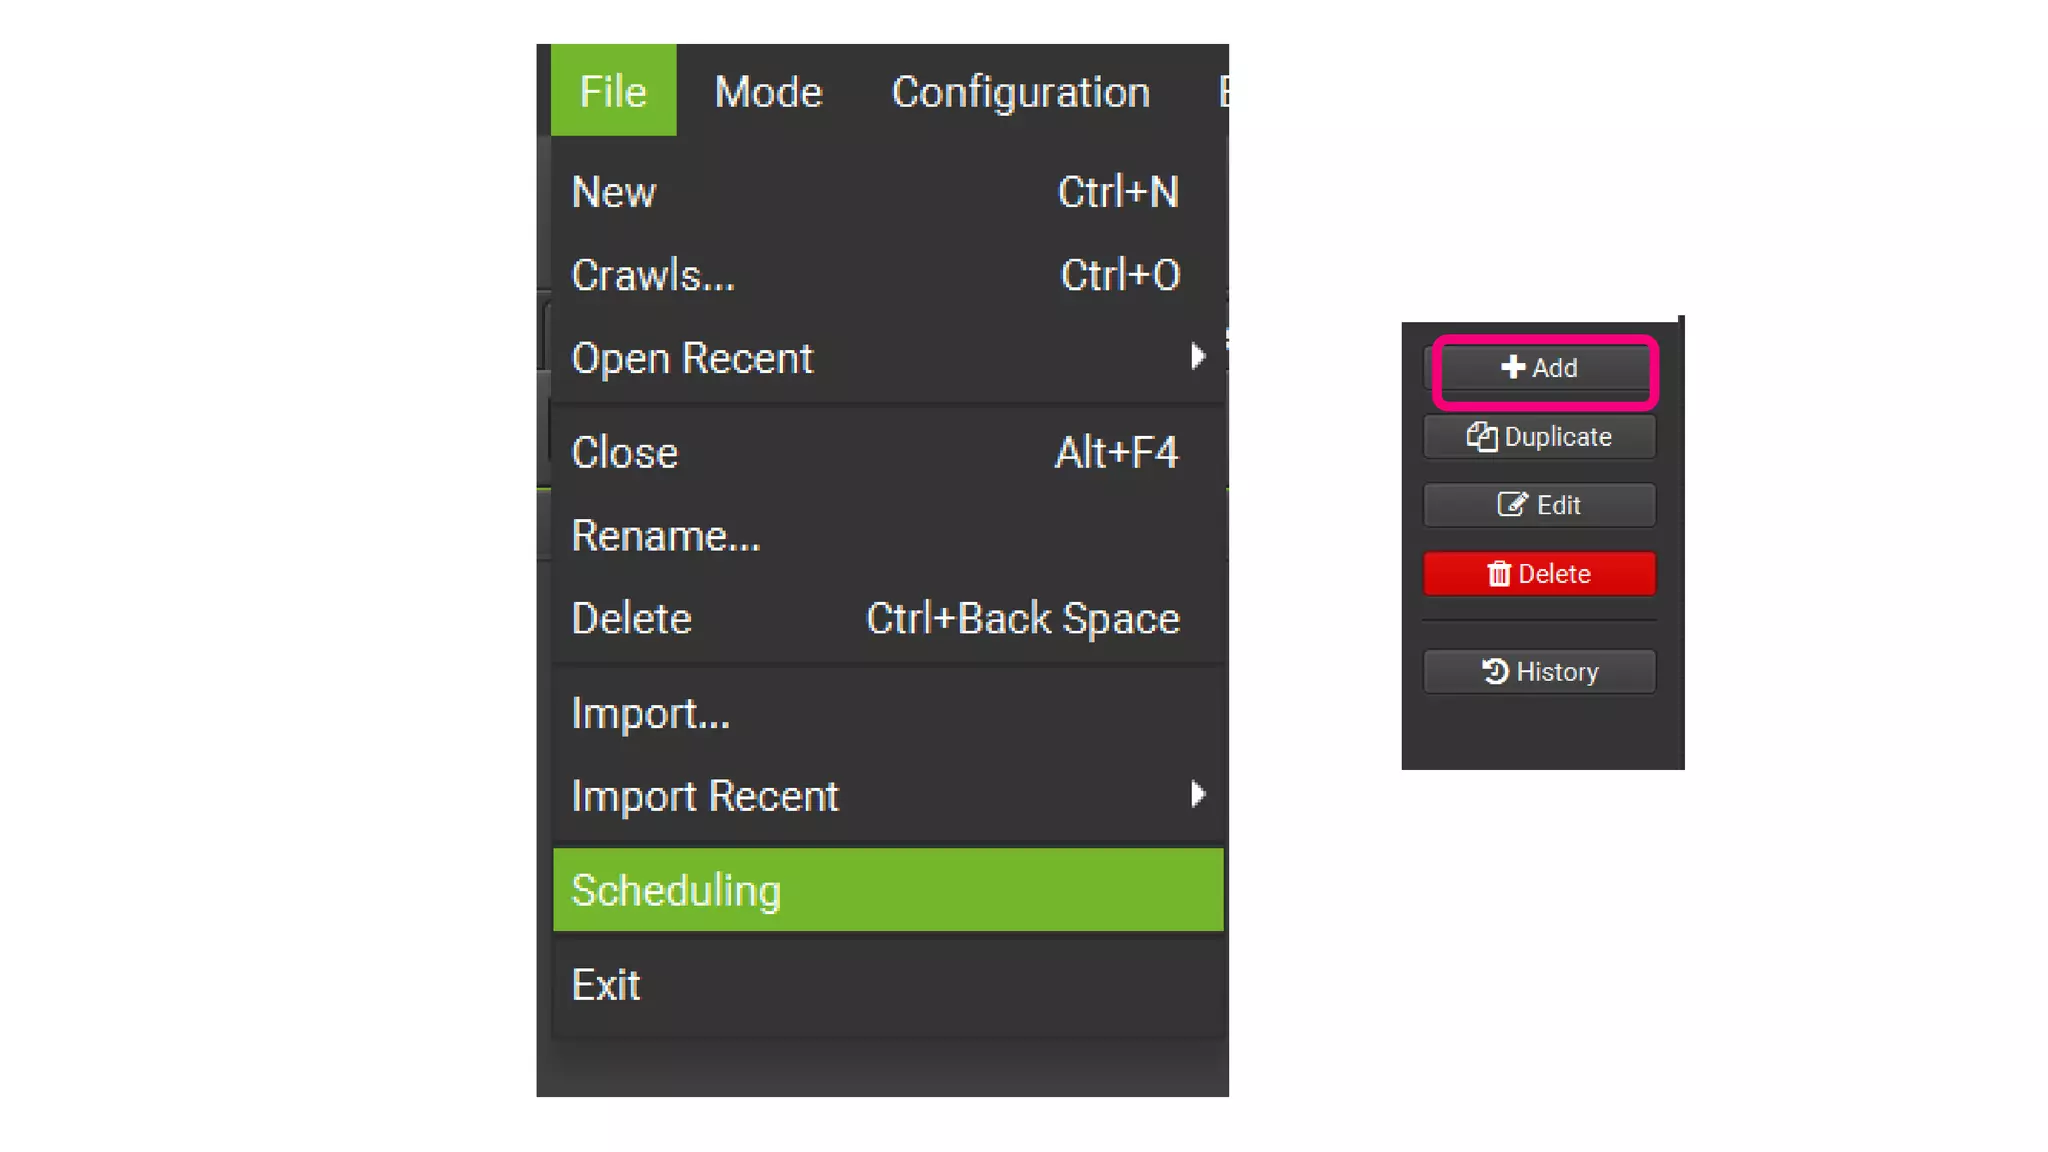Image resolution: width=2048 pixels, height=1152 pixels.
Task: Click the clock icon on the History button
Action: click(x=1495, y=671)
